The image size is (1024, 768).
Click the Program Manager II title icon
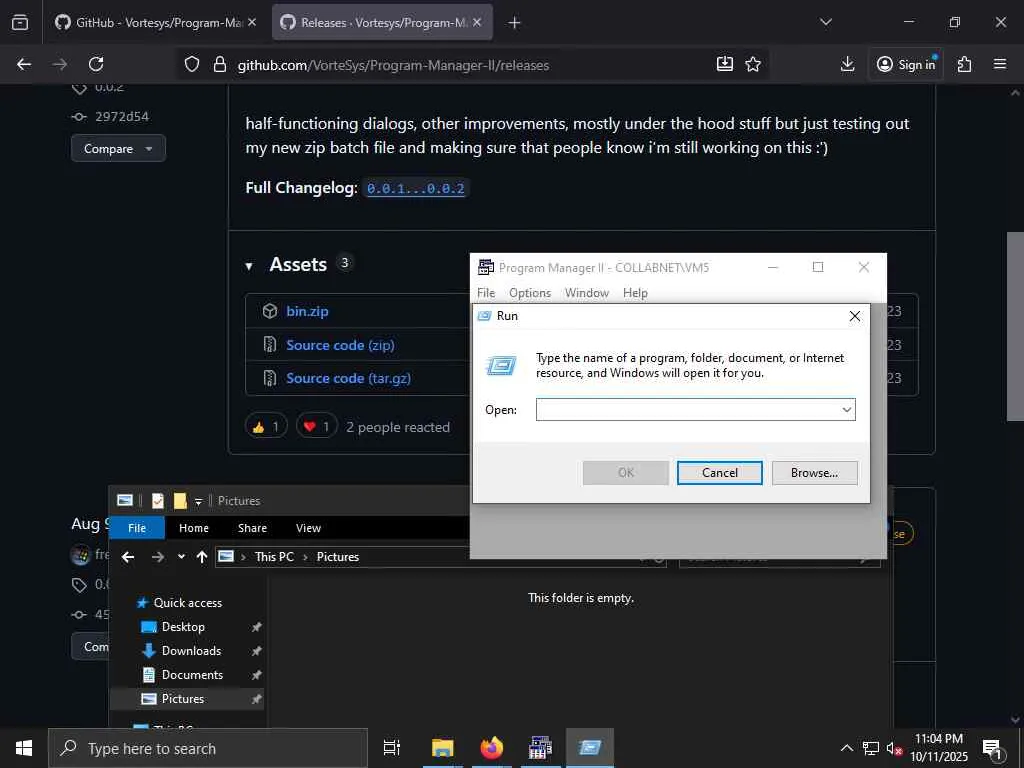click(486, 267)
